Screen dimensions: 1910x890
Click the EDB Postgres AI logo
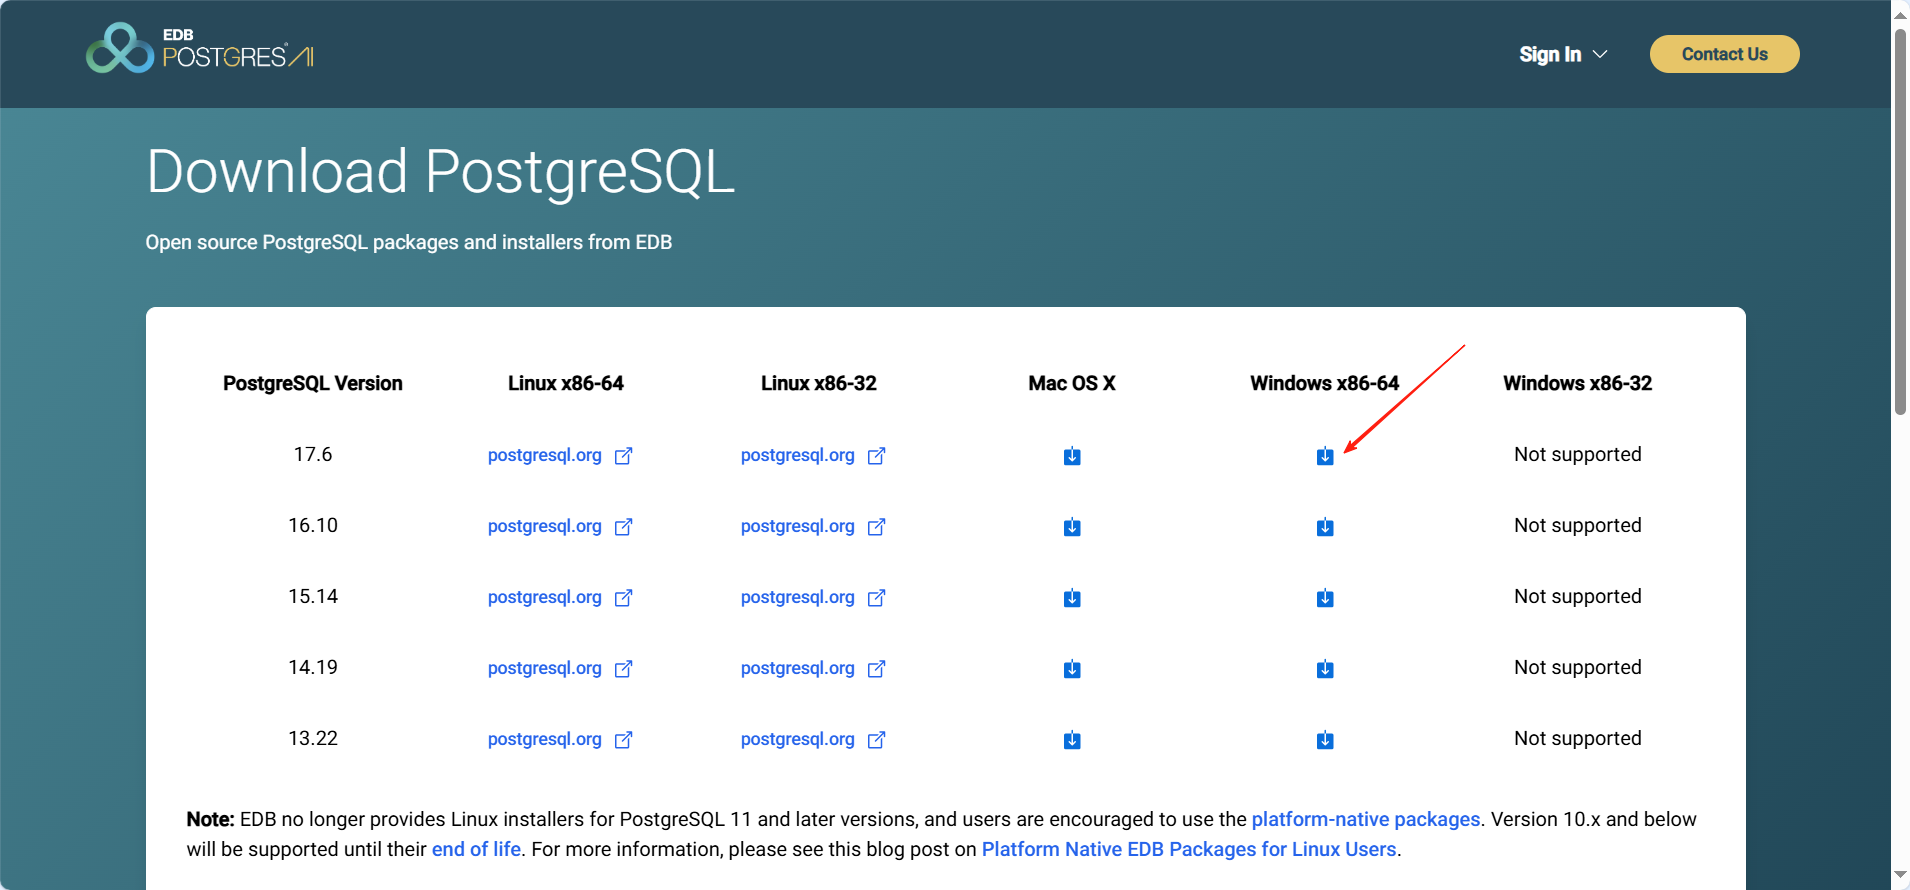(x=200, y=49)
